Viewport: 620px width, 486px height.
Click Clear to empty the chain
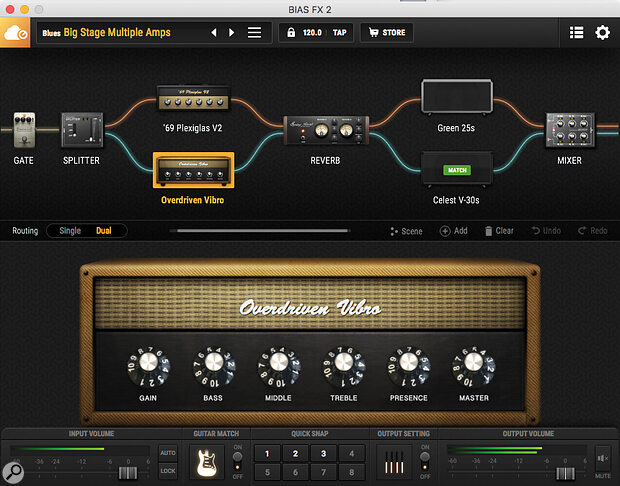click(499, 231)
